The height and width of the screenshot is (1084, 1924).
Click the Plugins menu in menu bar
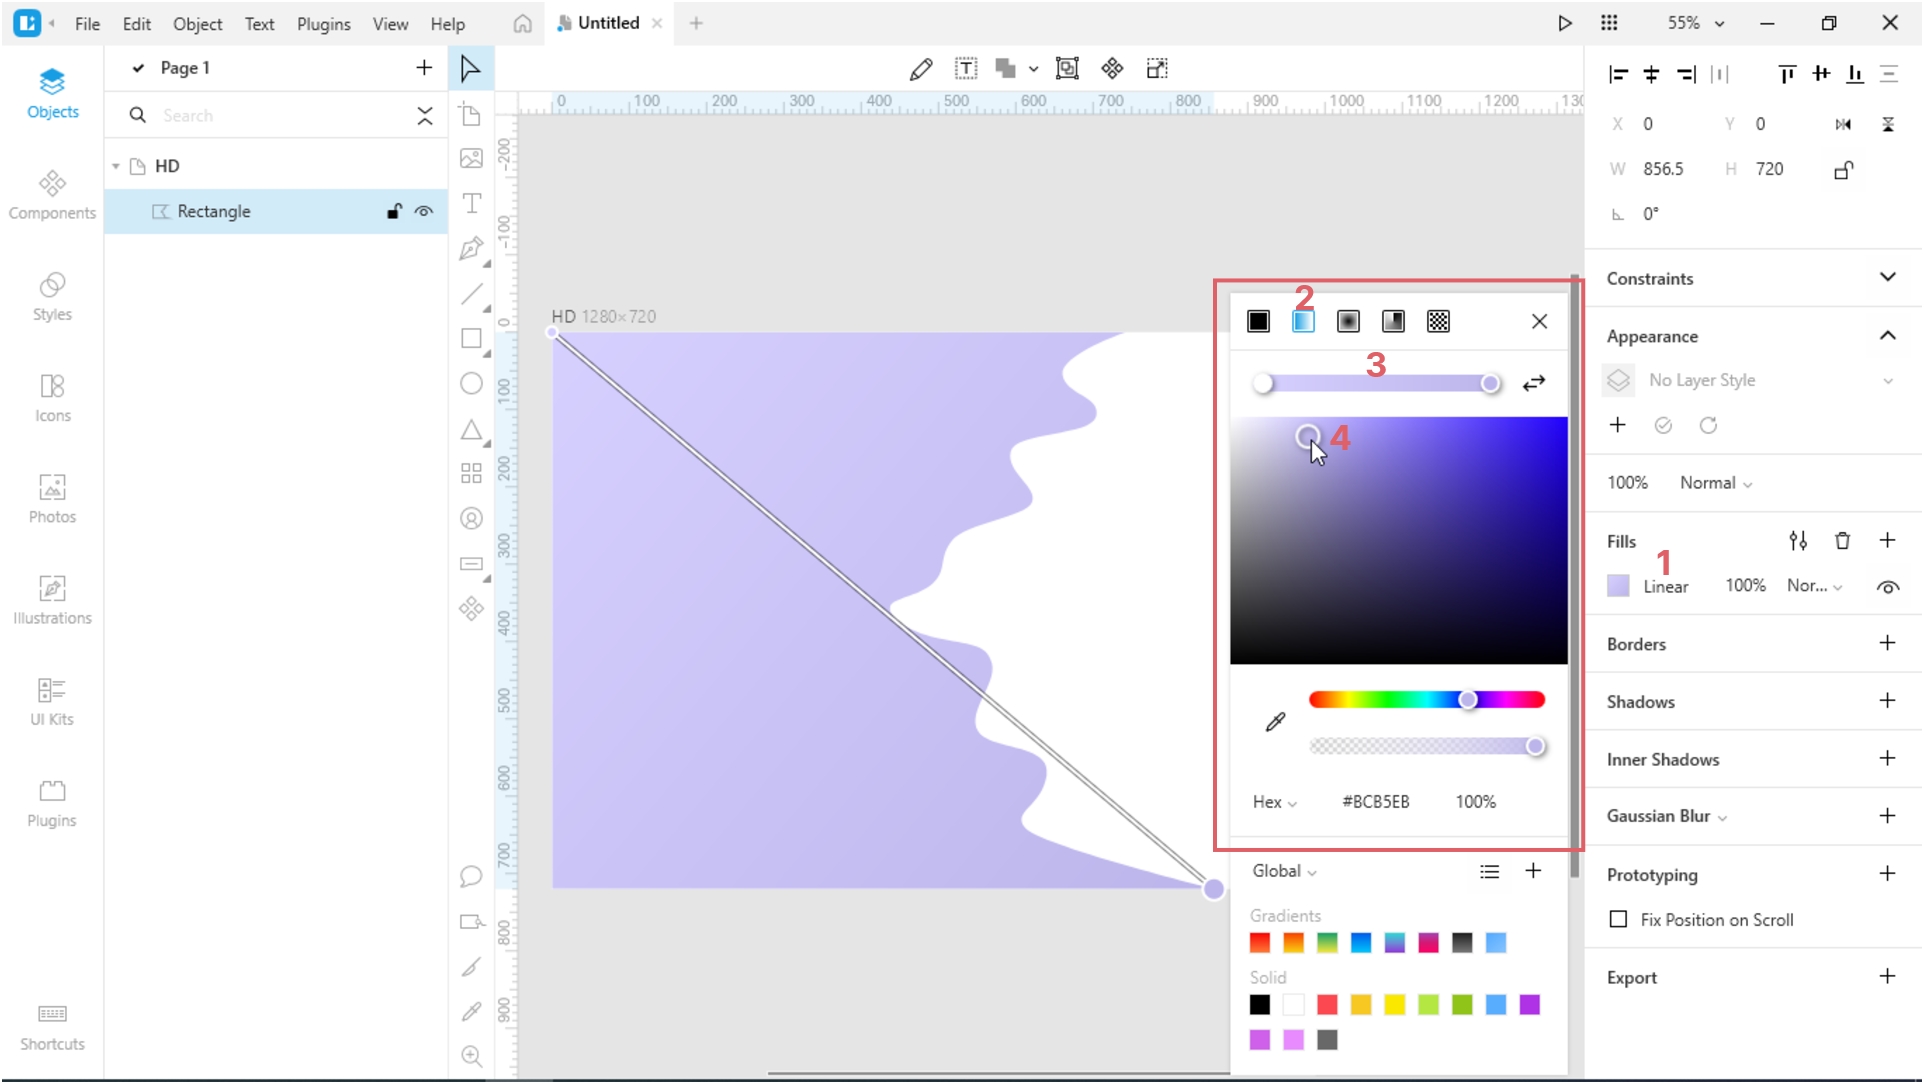pos(324,22)
